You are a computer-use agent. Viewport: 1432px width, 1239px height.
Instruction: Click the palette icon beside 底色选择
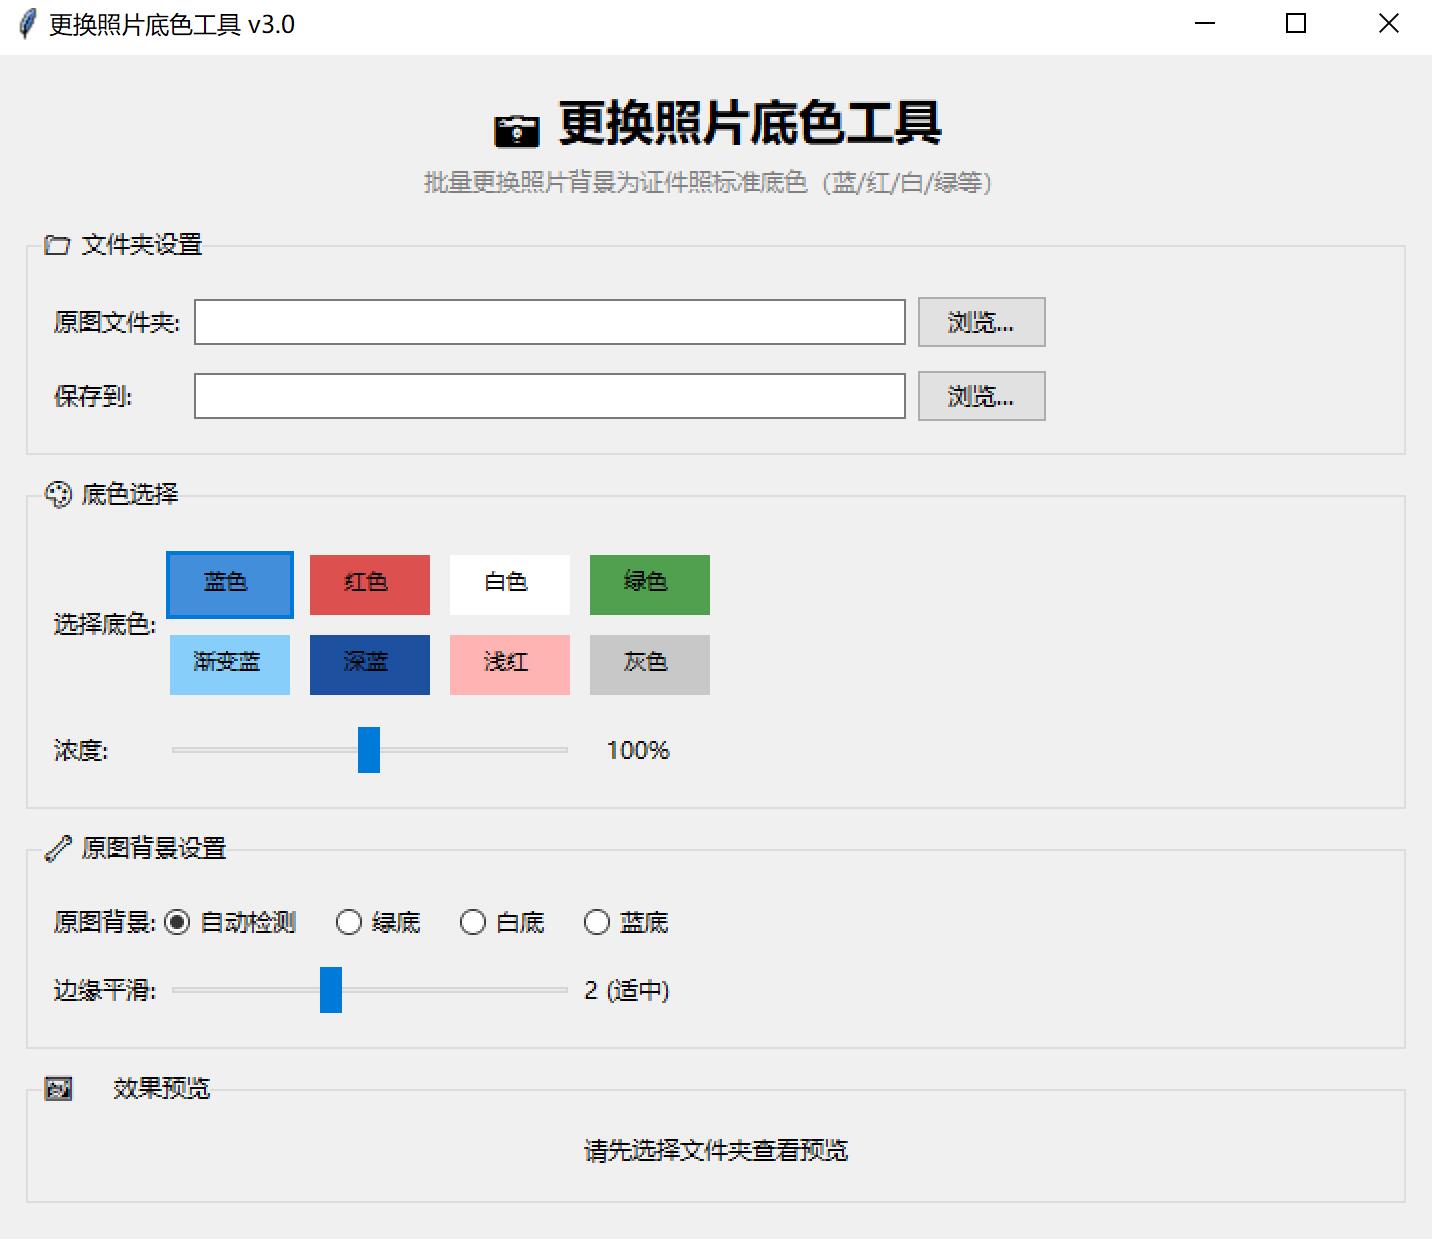point(58,494)
